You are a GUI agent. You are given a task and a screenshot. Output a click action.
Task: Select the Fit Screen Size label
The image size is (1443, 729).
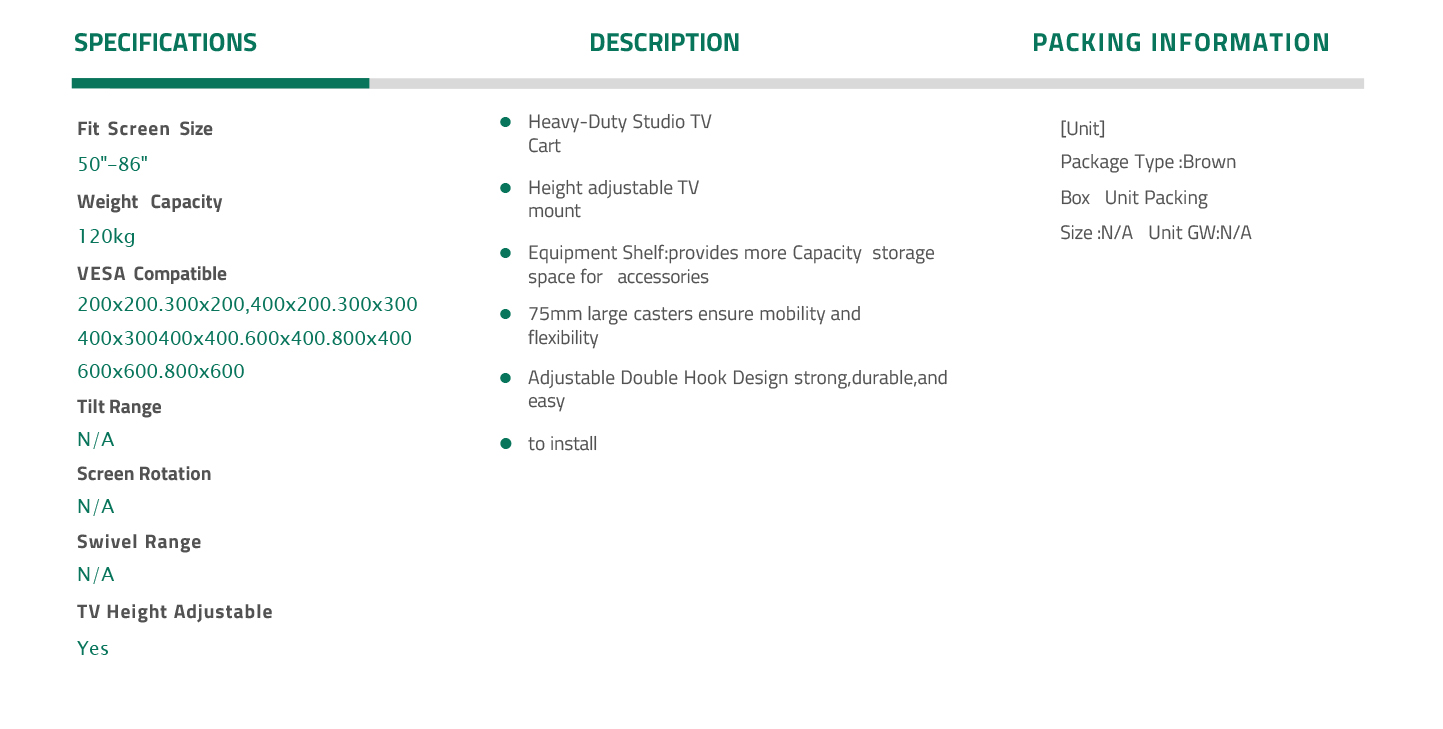(145, 129)
